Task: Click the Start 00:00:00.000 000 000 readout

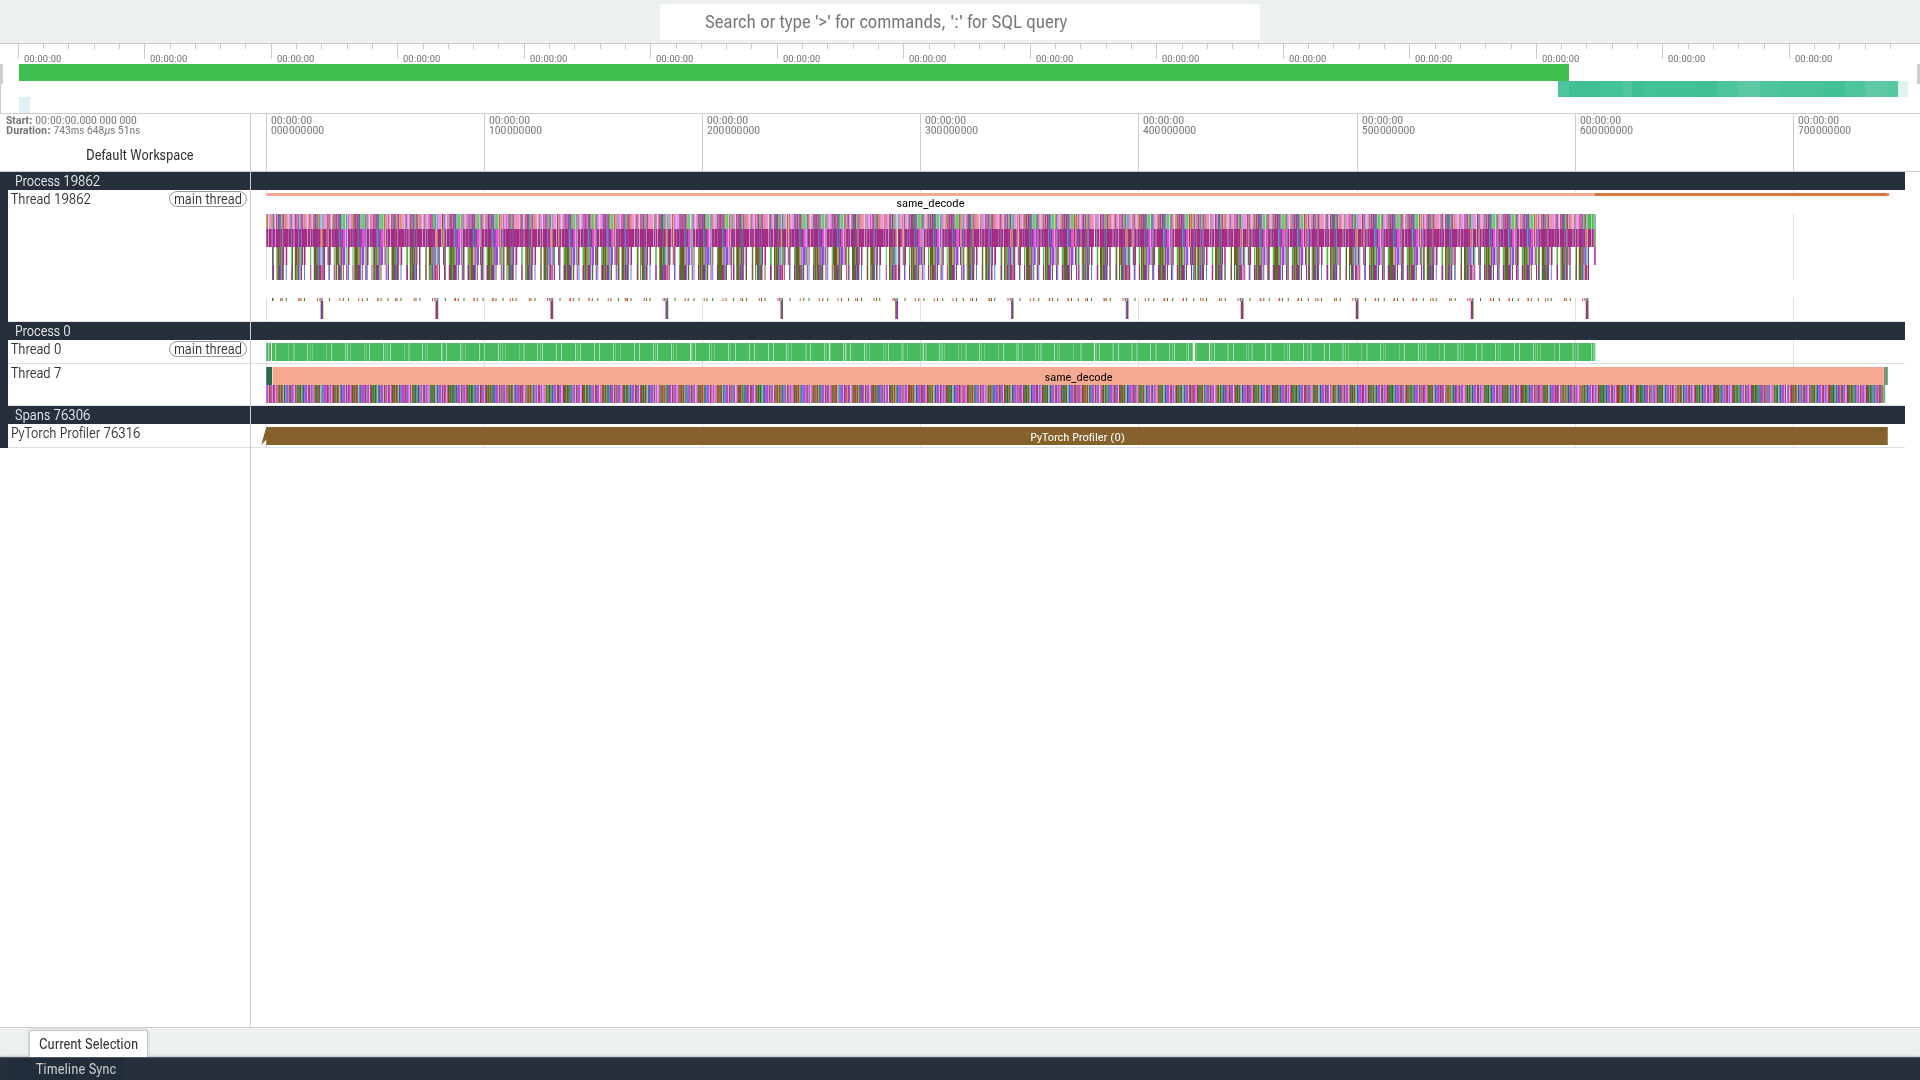Action: [71, 120]
